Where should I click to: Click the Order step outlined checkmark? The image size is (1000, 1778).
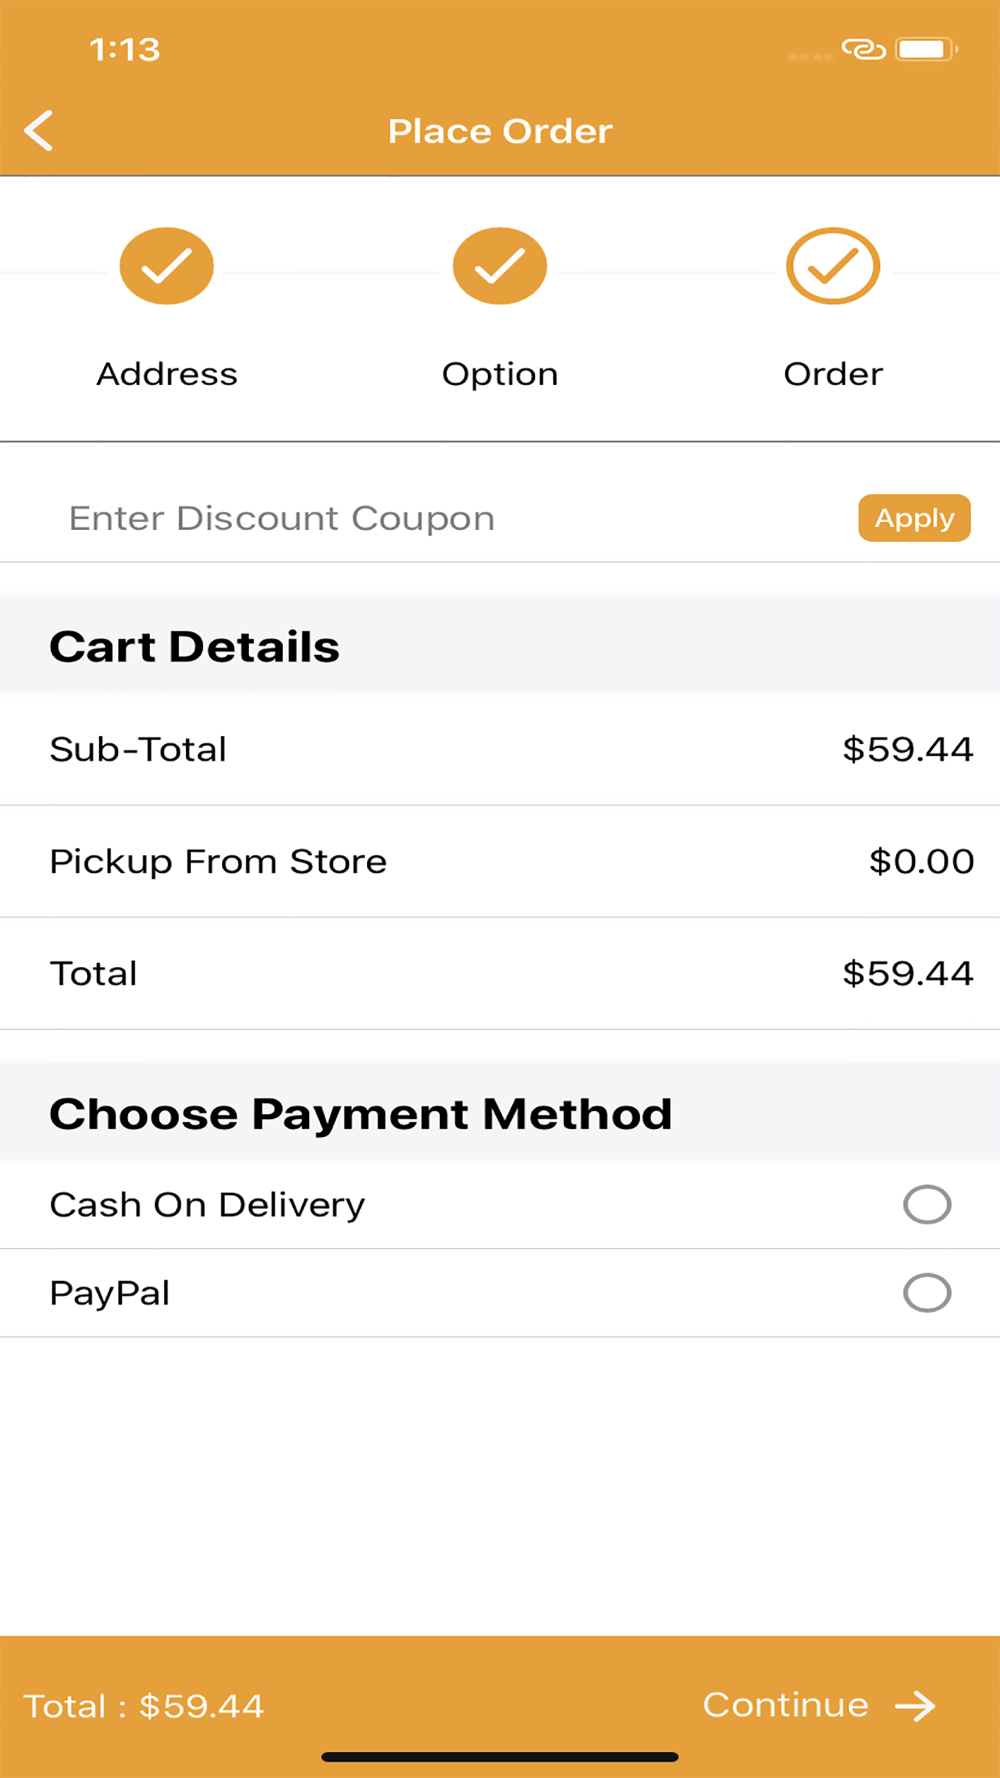[x=833, y=266]
